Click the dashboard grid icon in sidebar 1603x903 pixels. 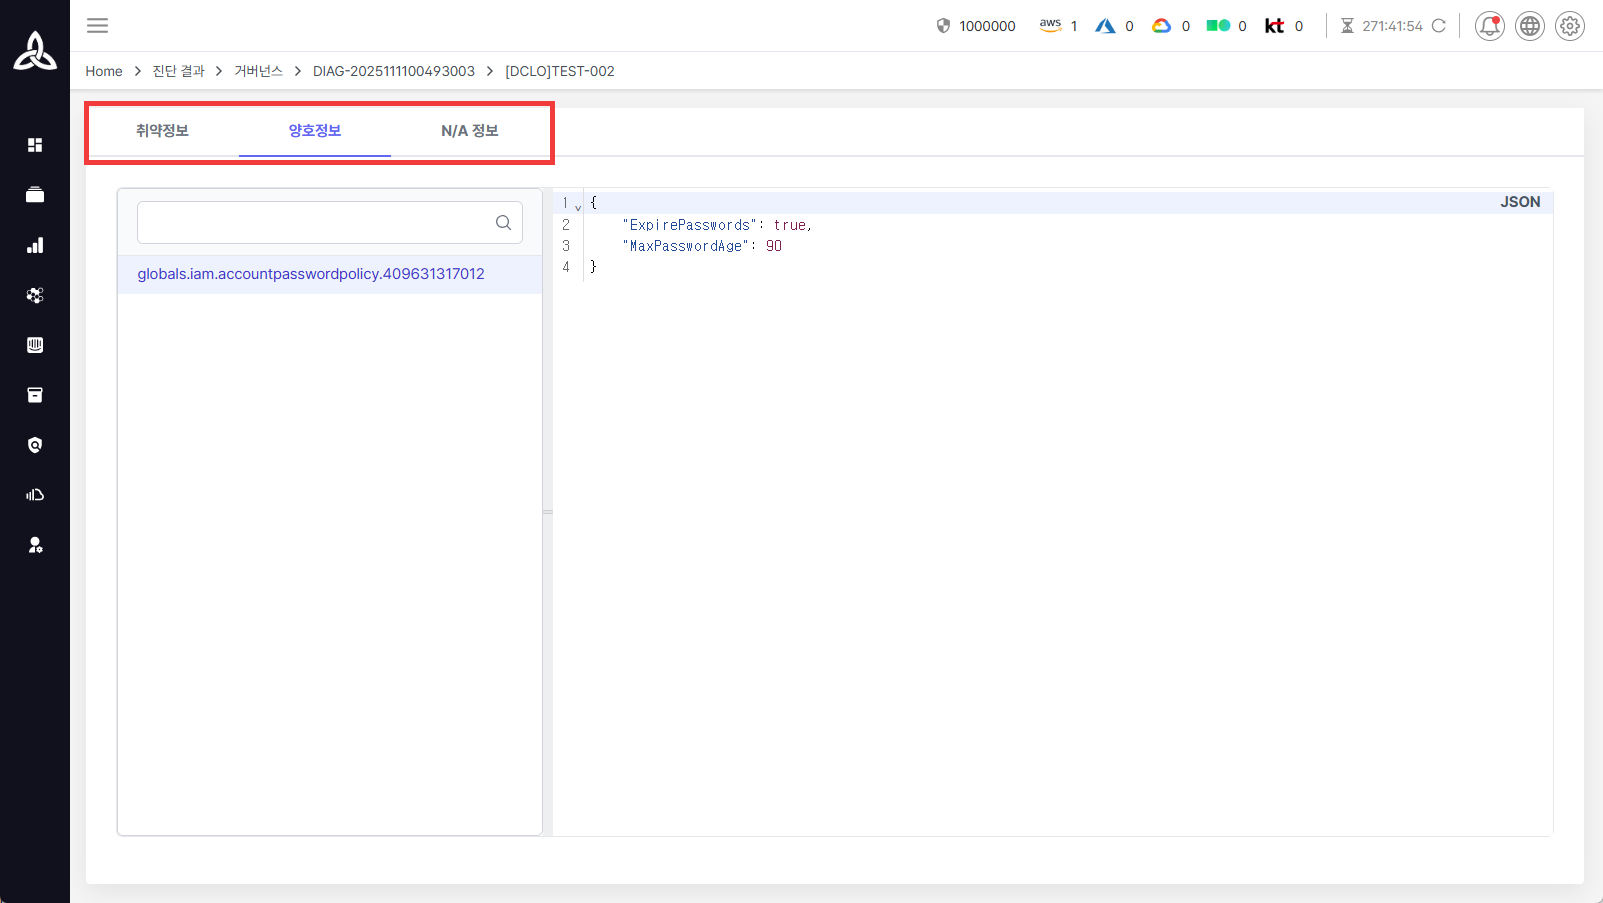click(35, 145)
